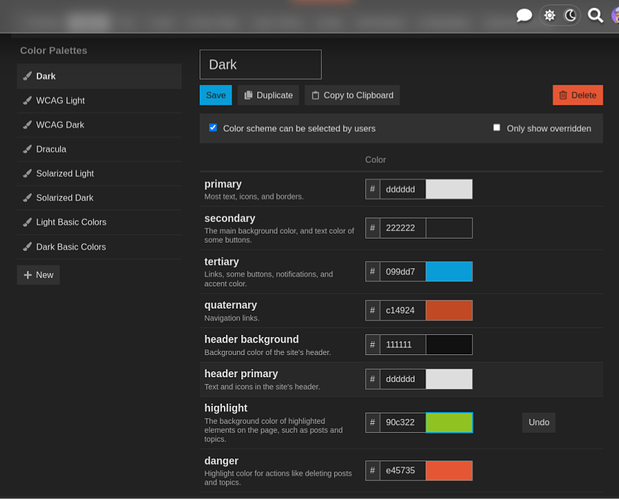Delete the Dark palette
619x500 pixels.
pos(578,95)
